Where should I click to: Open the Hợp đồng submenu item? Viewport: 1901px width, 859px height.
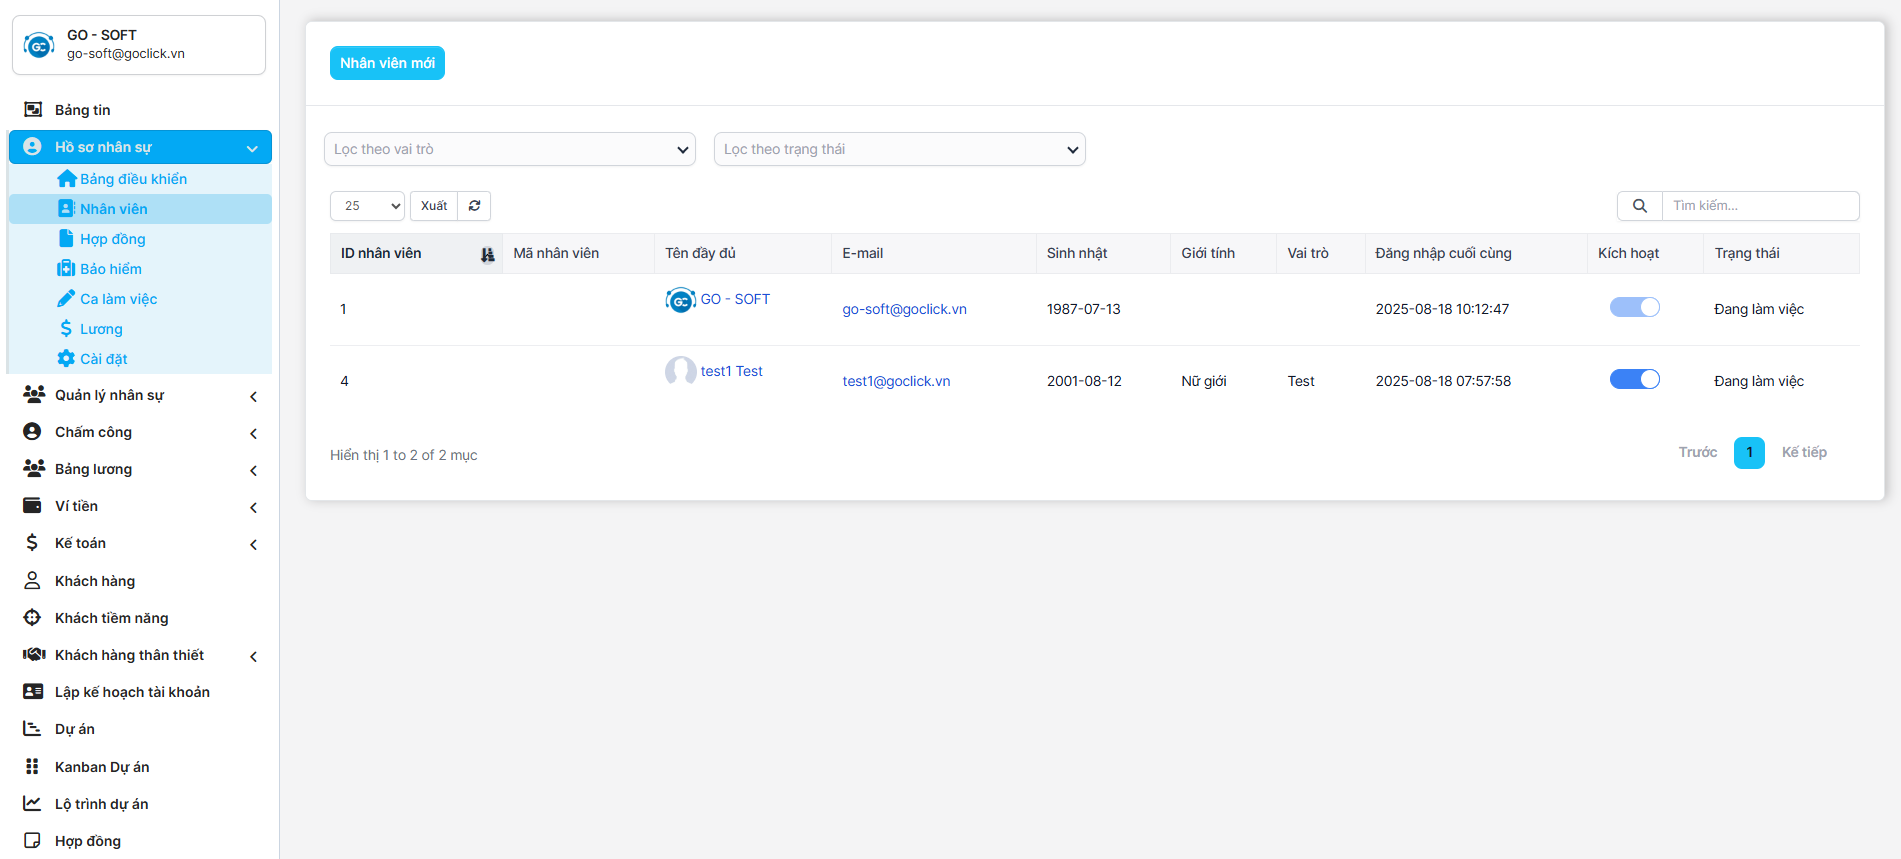(112, 239)
